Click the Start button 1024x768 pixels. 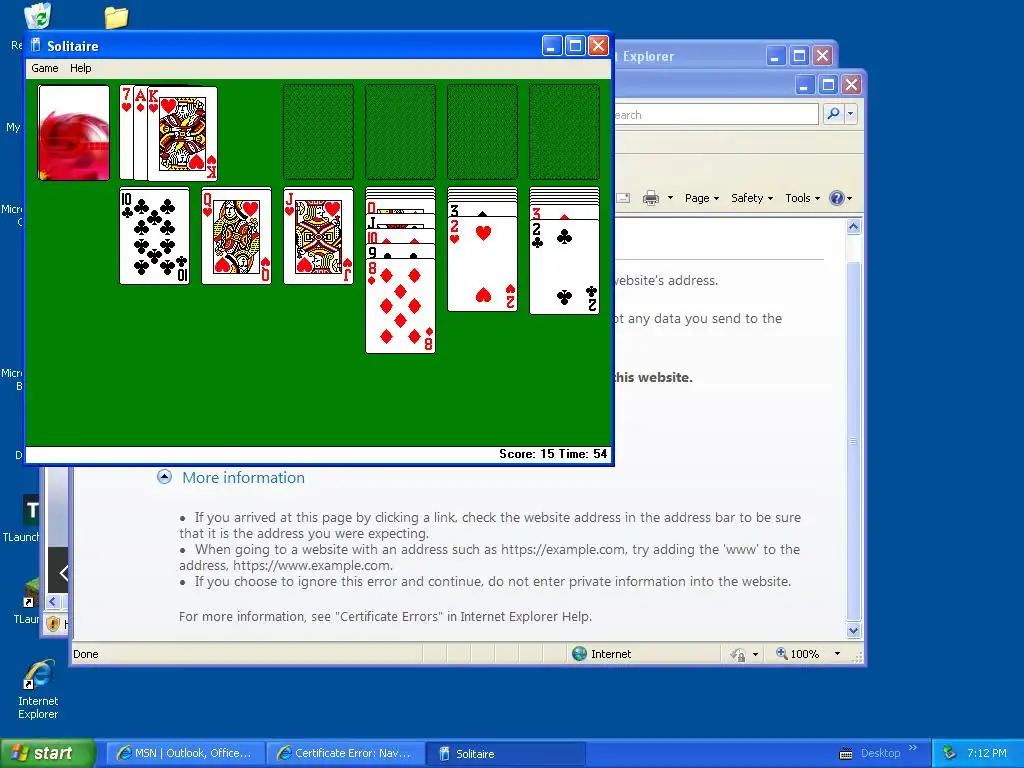(x=47, y=753)
